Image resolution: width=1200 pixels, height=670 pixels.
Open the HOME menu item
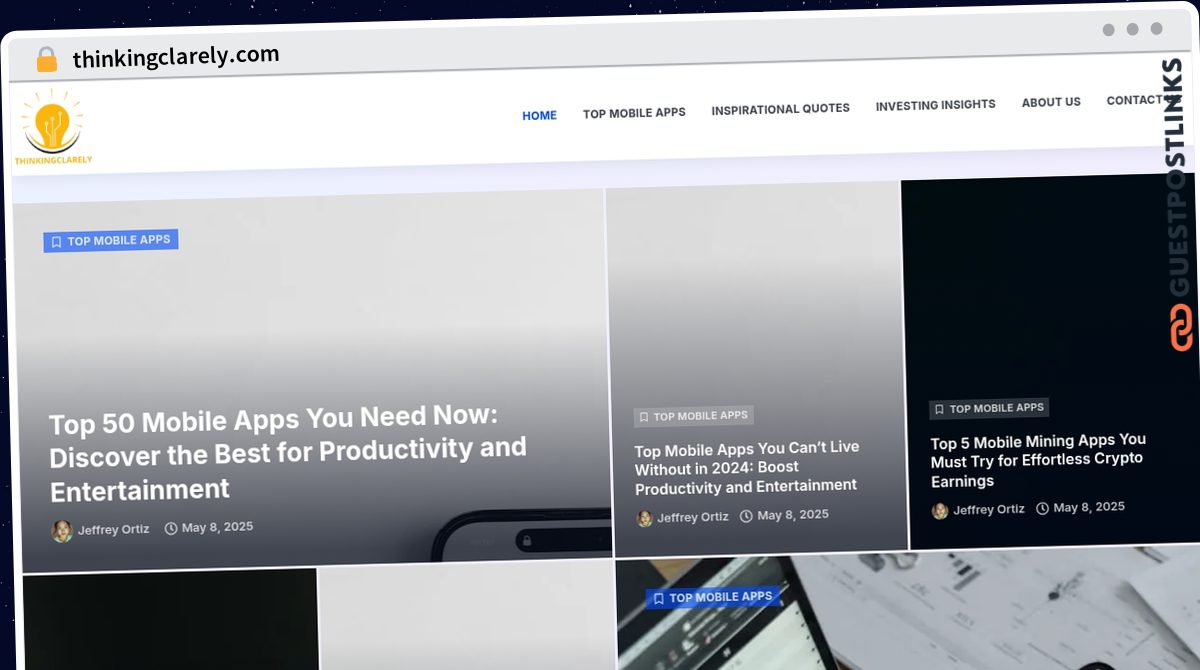[539, 115]
